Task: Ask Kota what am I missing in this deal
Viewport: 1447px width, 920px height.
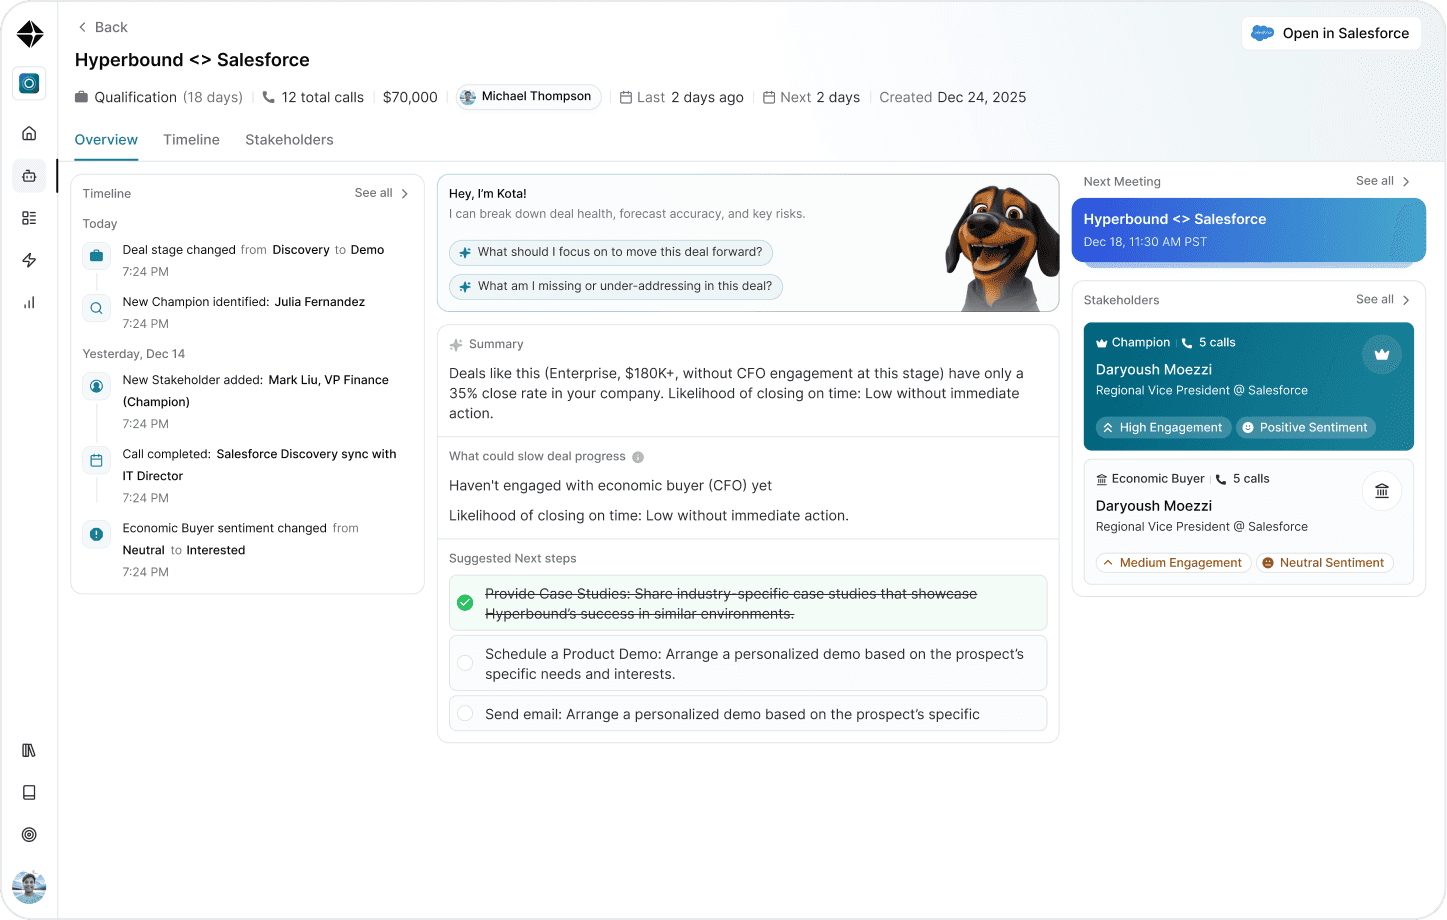Action: (616, 286)
